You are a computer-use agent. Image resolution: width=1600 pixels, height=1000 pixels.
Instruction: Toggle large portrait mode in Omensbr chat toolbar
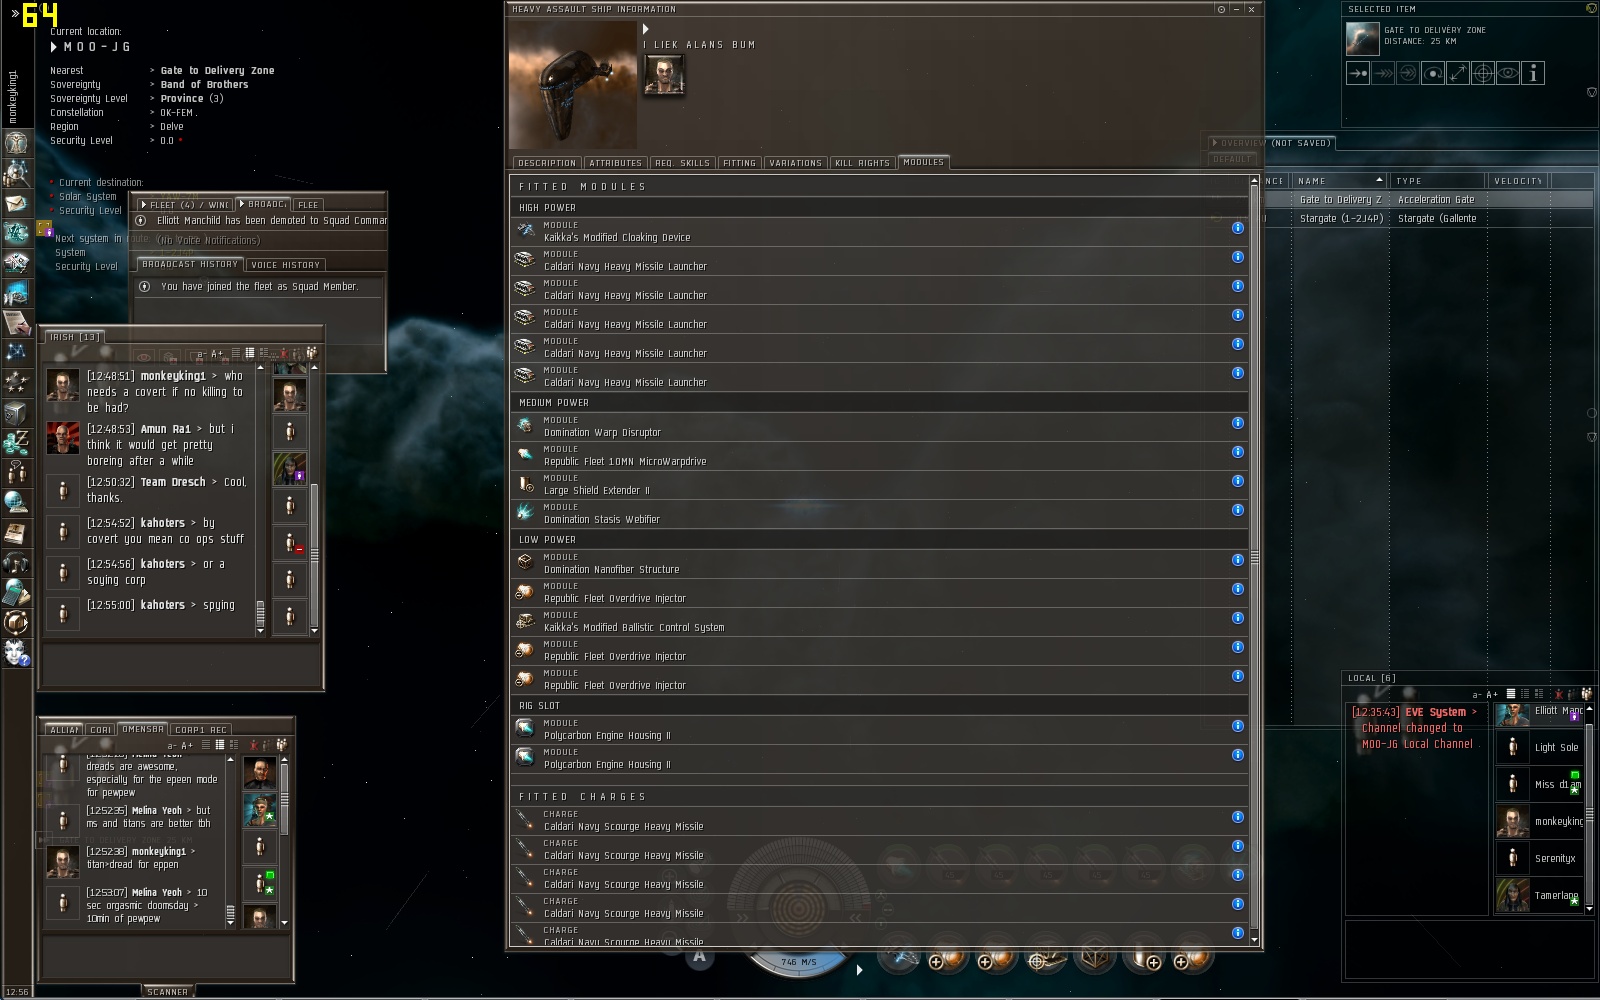pyautogui.click(x=234, y=745)
